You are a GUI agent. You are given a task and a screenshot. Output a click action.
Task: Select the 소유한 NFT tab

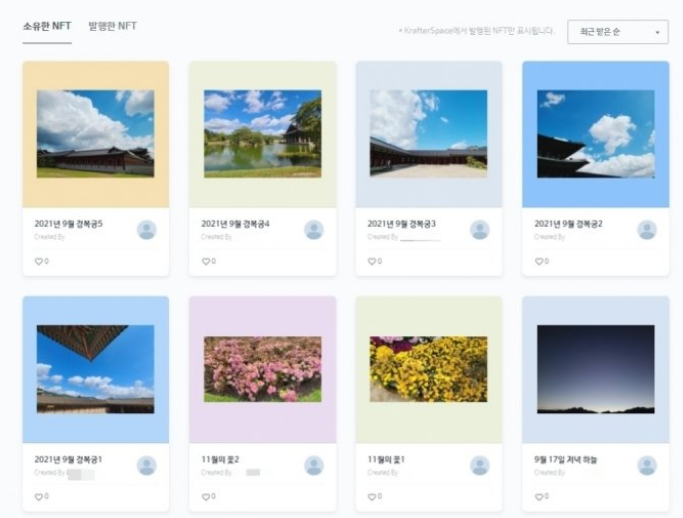[47, 26]
